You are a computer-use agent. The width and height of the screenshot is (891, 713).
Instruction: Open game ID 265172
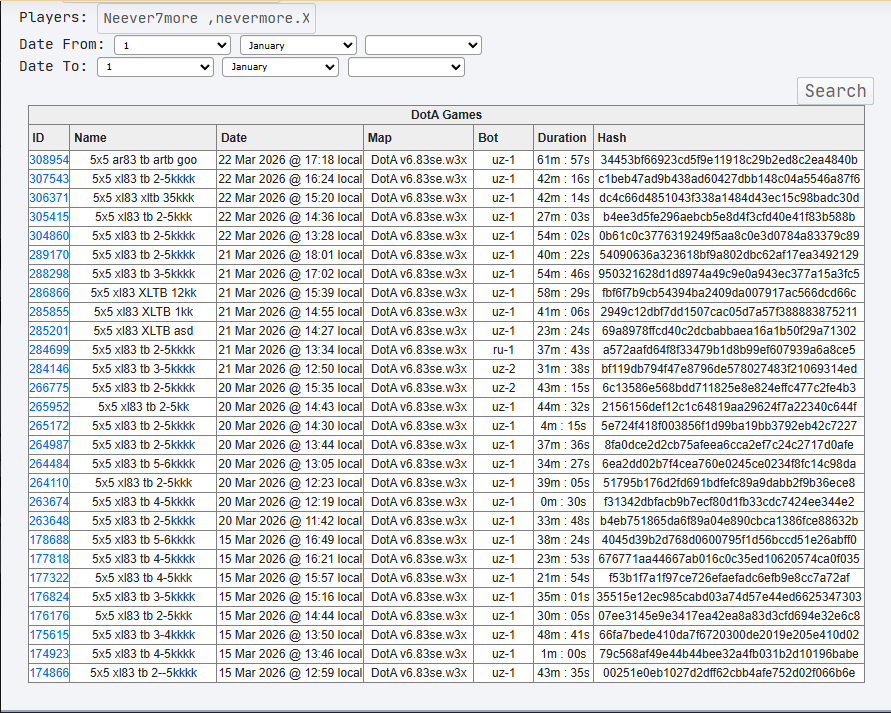click(x=49, y=426)
